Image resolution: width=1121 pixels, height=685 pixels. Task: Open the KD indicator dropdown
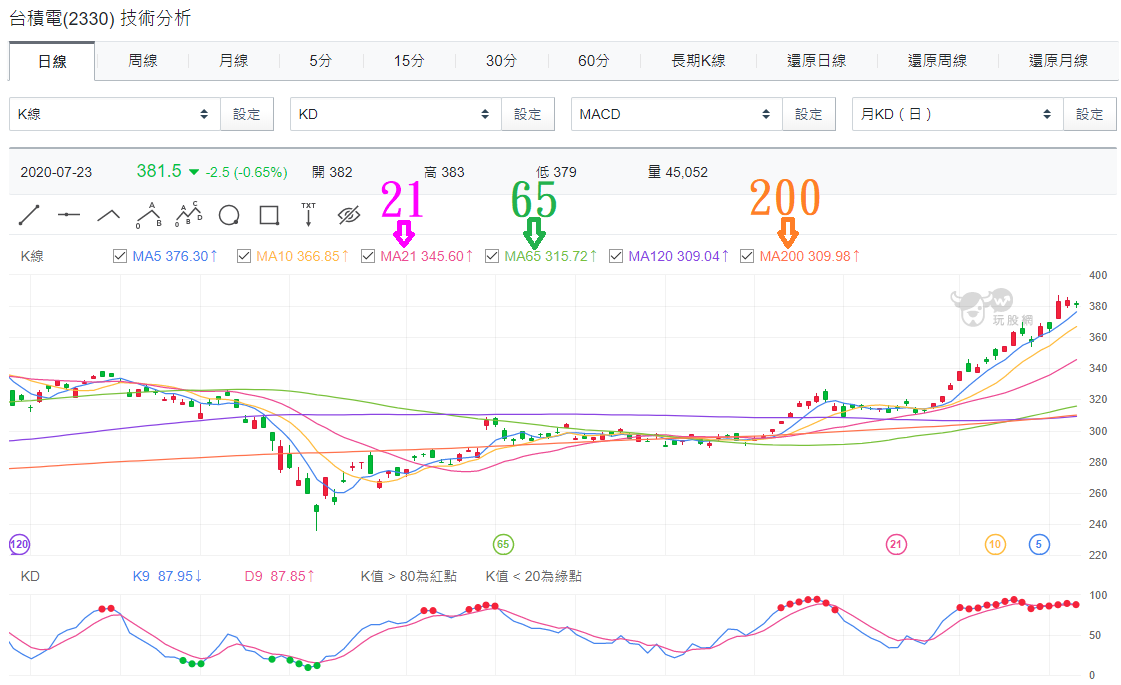(395, 114)
